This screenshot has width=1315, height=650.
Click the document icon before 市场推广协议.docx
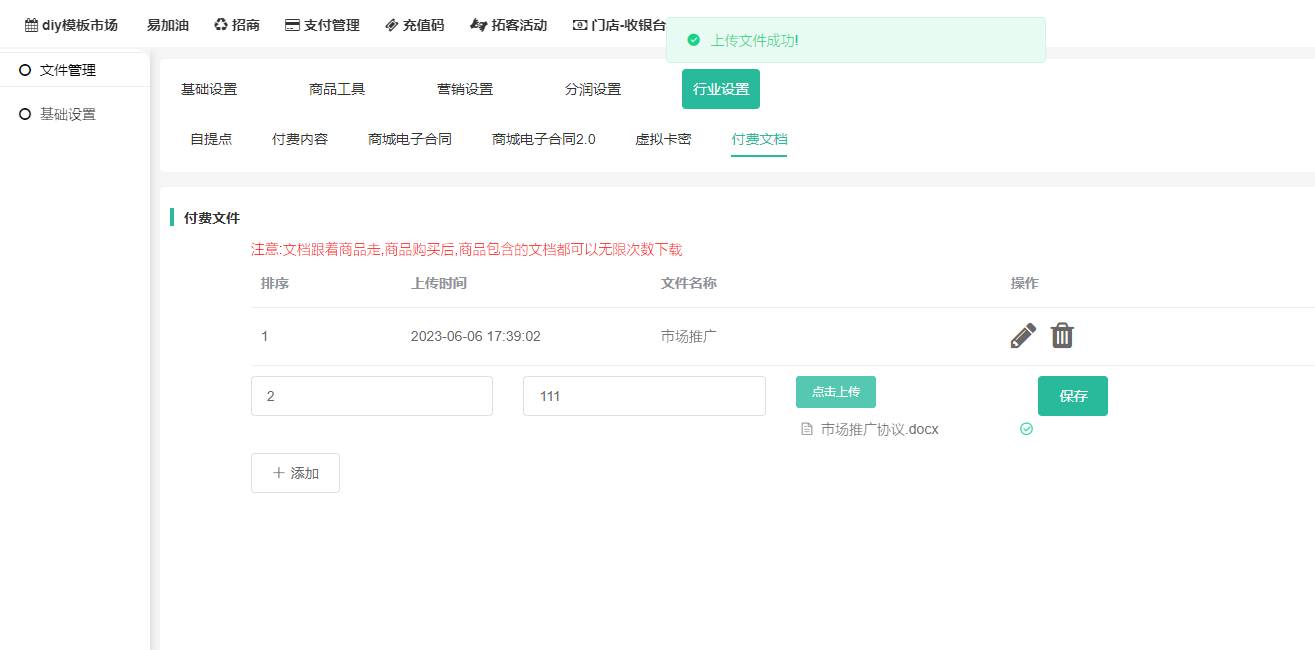coord(807,430)
